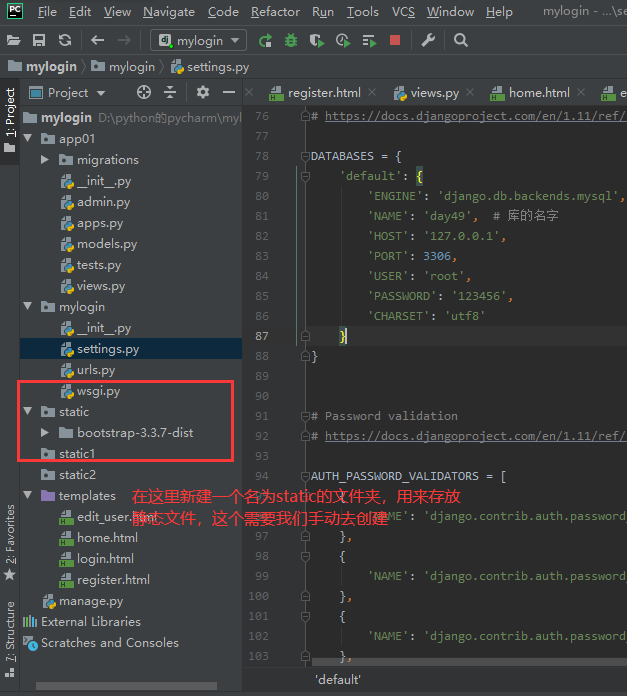Open the Refactor menu
Viewport: 627px width, 696px height.
coord(275,12)
